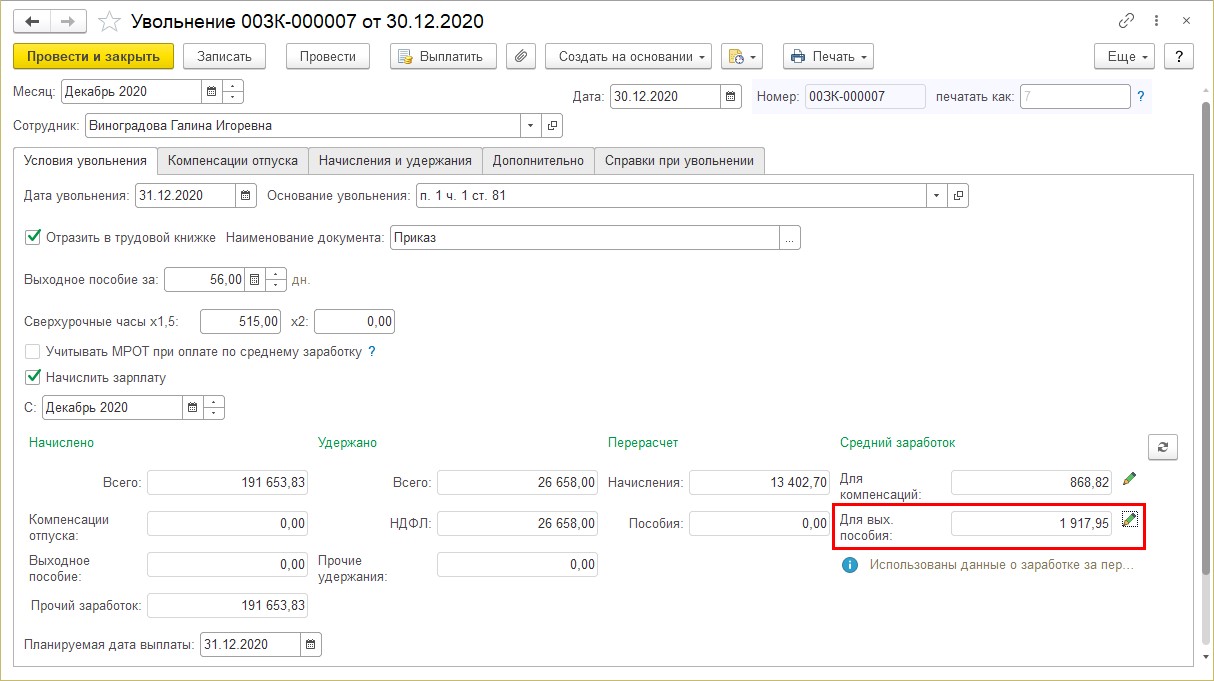Click the Номер field 003К-000007
Image resolution: width=1214 pixels, height=681 pixels.
point(865,97)
